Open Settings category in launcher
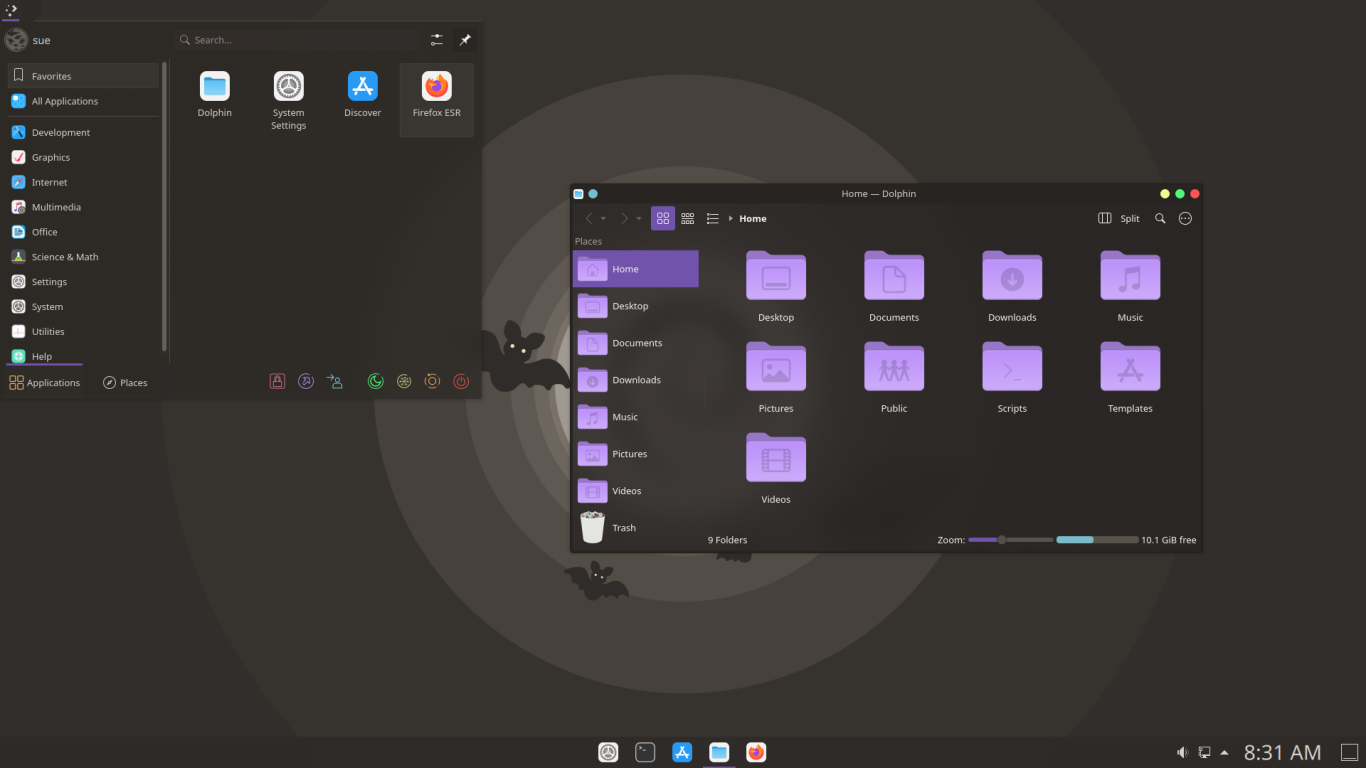 pyautogui.click(x=83, y=282)
